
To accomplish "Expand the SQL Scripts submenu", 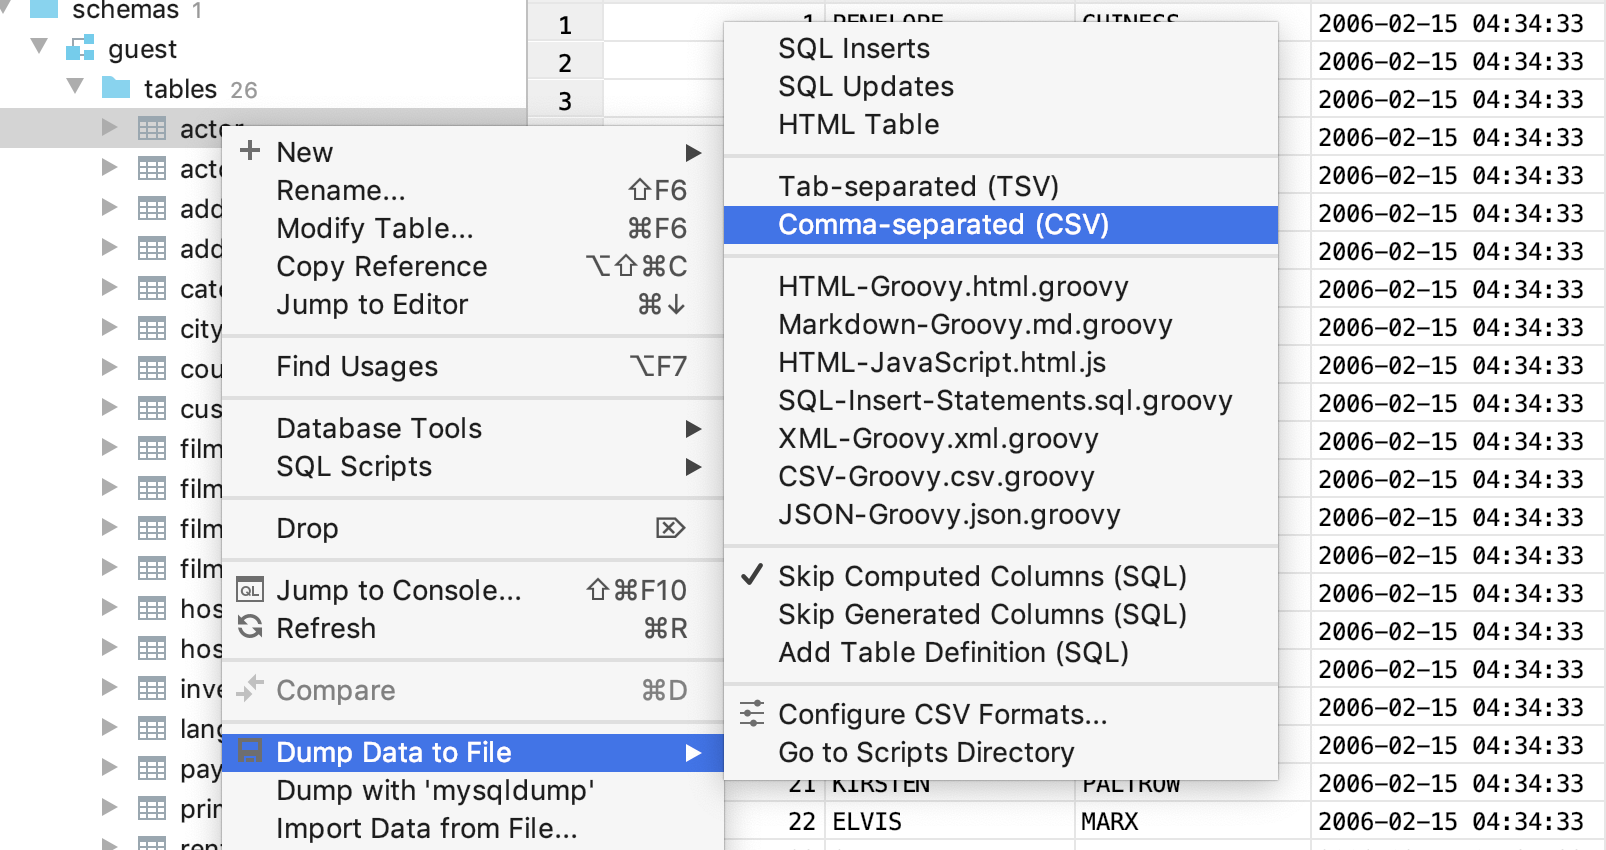I will point(693,467).
